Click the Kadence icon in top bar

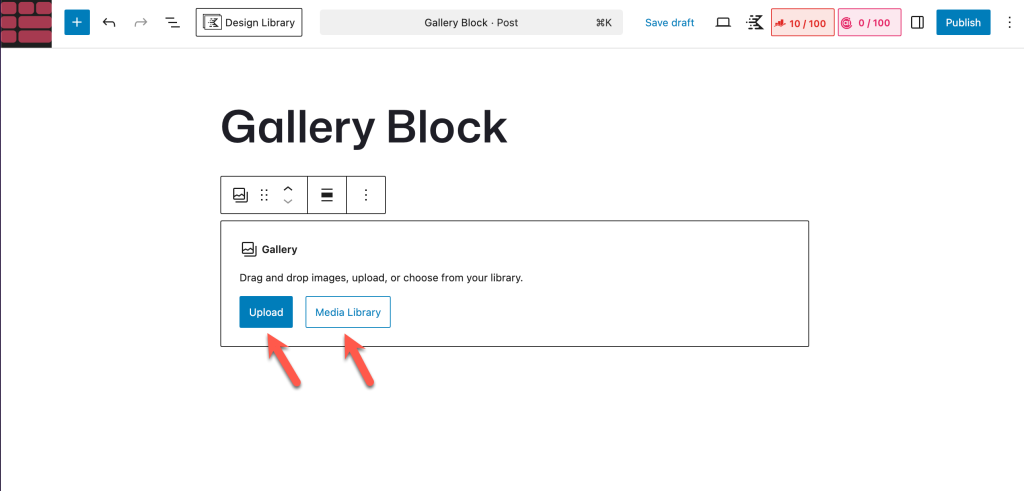pos(755,22)
